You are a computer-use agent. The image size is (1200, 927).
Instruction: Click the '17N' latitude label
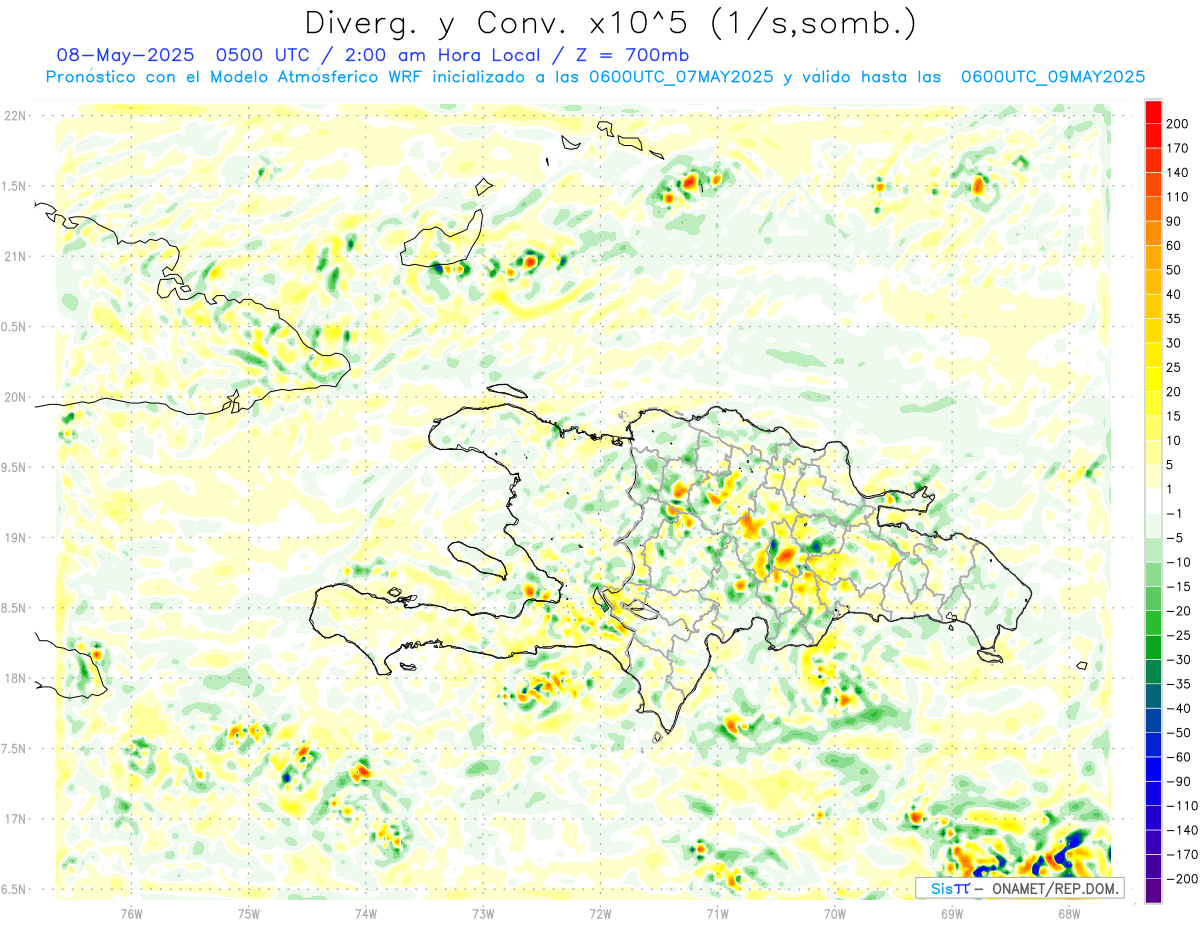tap(14, 819)
